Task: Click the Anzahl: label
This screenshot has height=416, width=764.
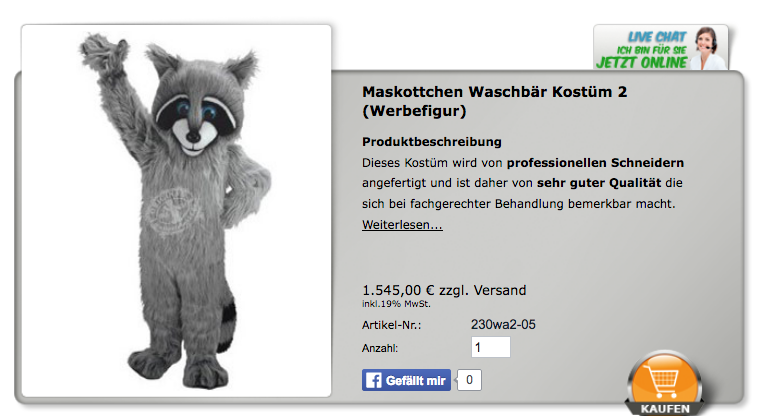Action: click(x=380, y=348)
